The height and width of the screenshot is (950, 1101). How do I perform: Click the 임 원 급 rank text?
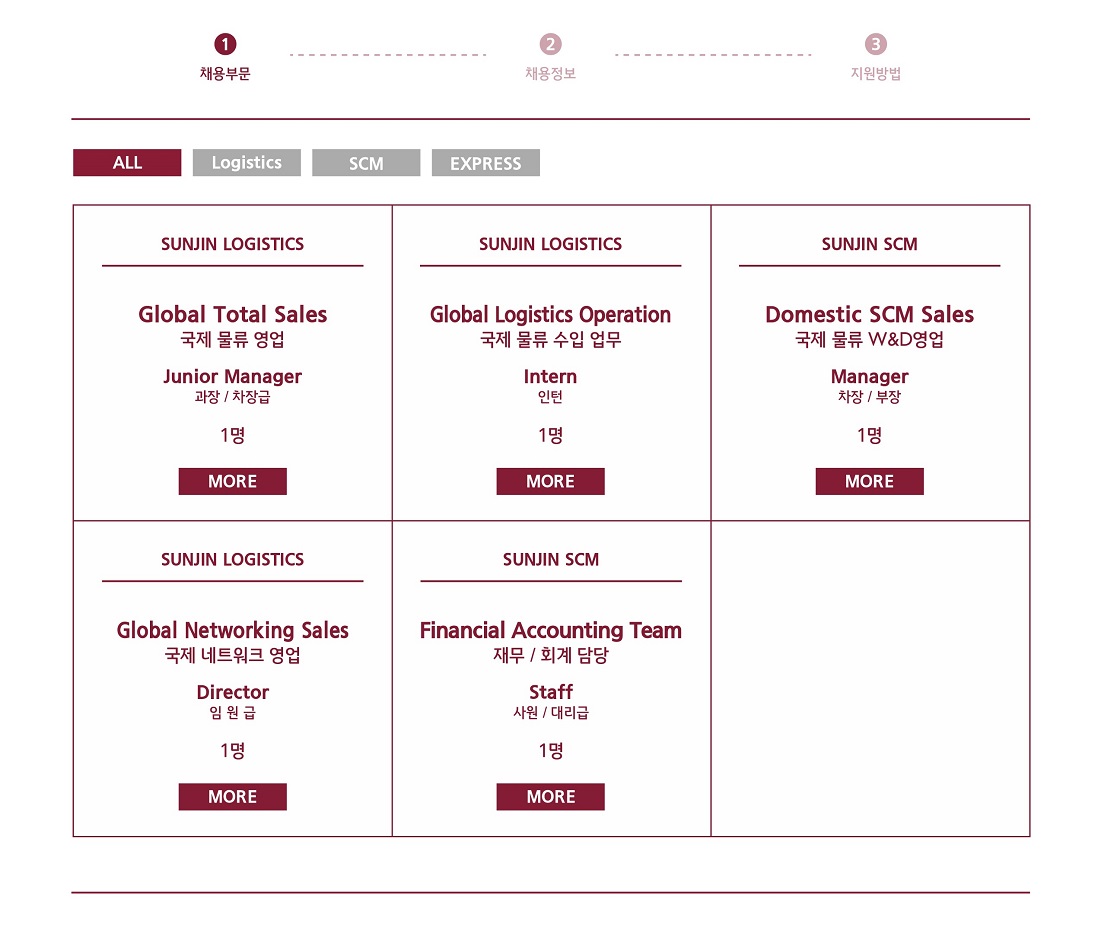pos(232,713)
